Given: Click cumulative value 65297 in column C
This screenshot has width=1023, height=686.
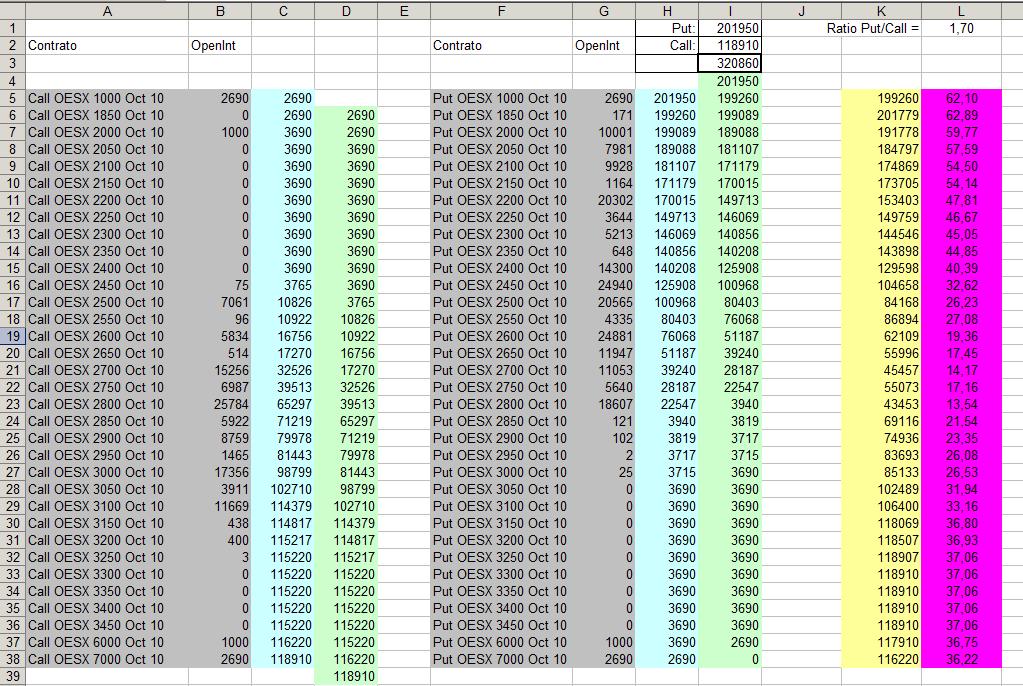Looking at the screenshot, I should (282, 404).
